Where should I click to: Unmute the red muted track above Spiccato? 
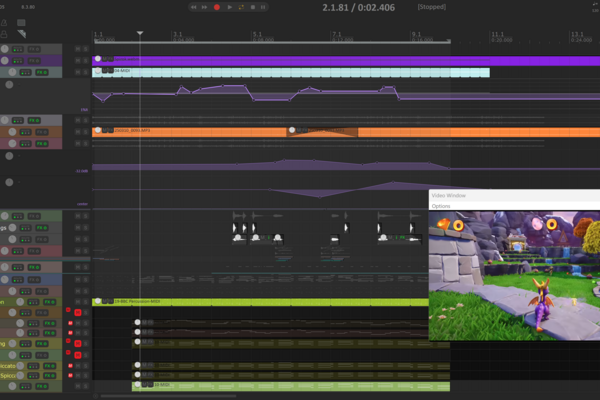[78, 355]
